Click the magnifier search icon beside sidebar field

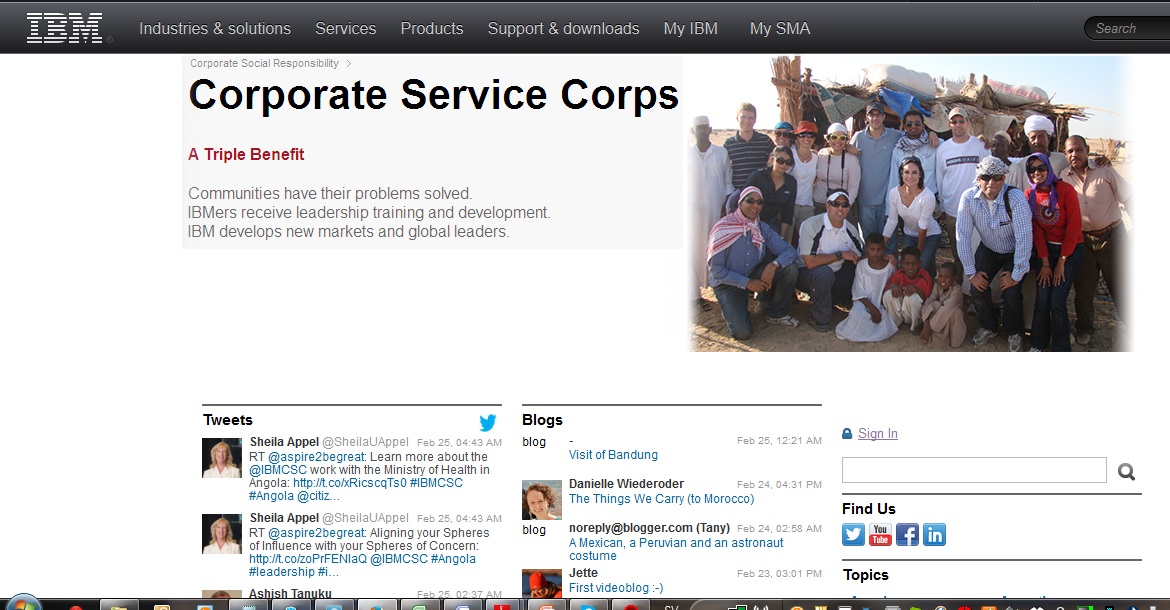pos(1127,471)
